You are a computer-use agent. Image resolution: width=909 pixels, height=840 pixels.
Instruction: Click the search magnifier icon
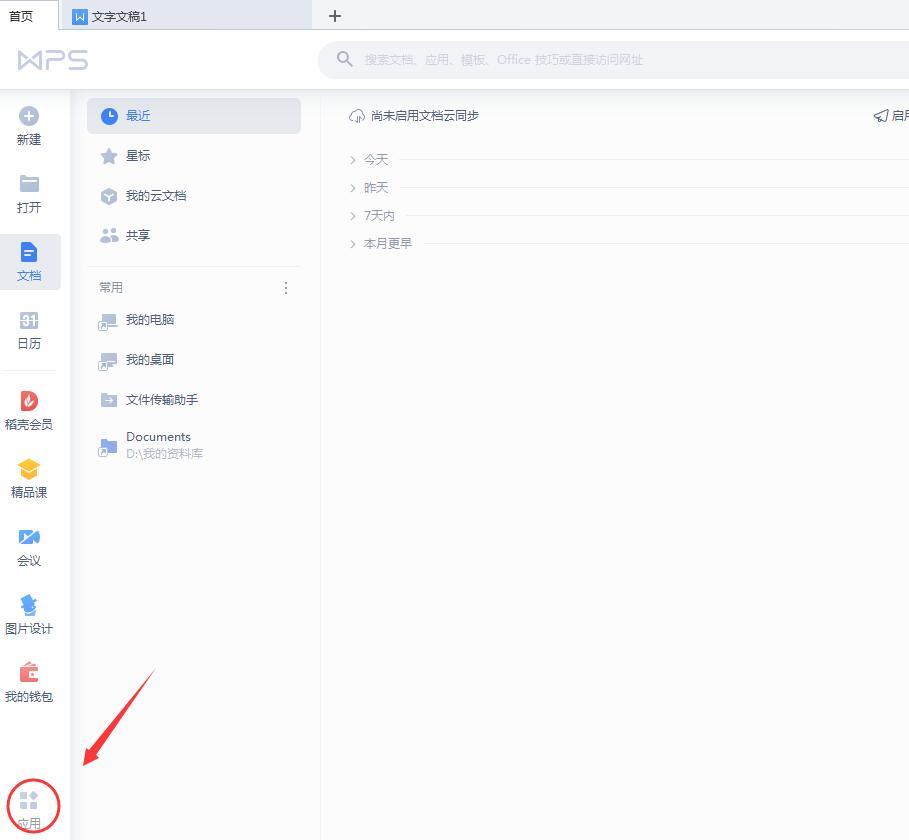pos(344,59)
